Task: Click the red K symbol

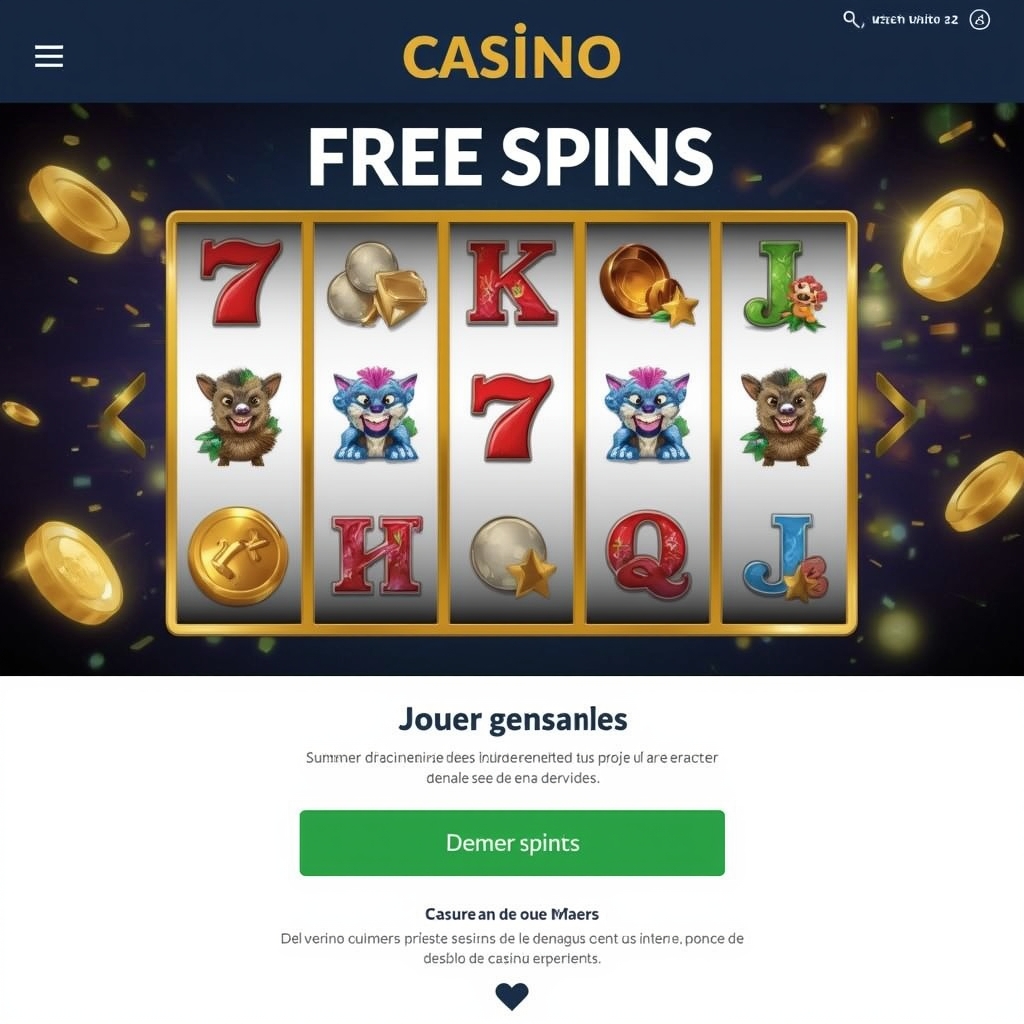Action: [512, 282]
